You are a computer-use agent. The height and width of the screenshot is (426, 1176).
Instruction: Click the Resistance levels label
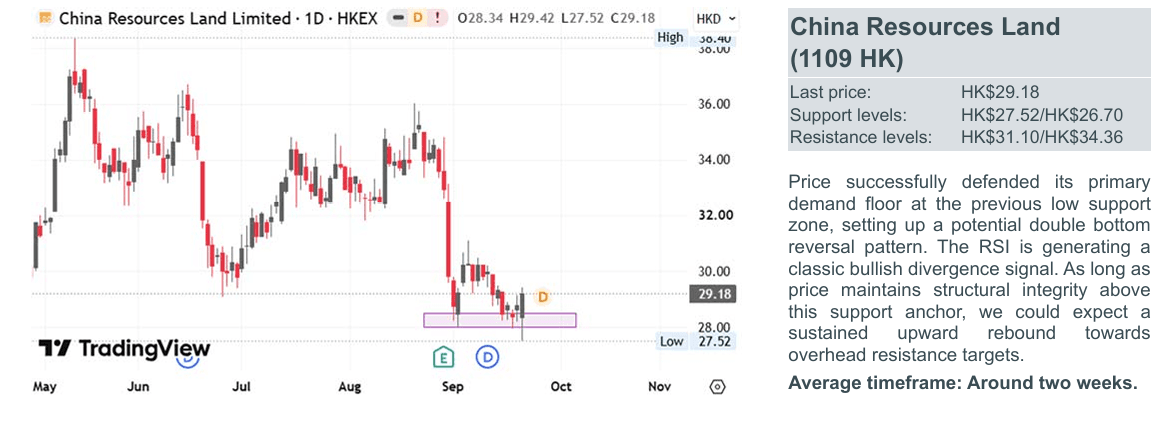pyautogui.click(x=860, y=138)
